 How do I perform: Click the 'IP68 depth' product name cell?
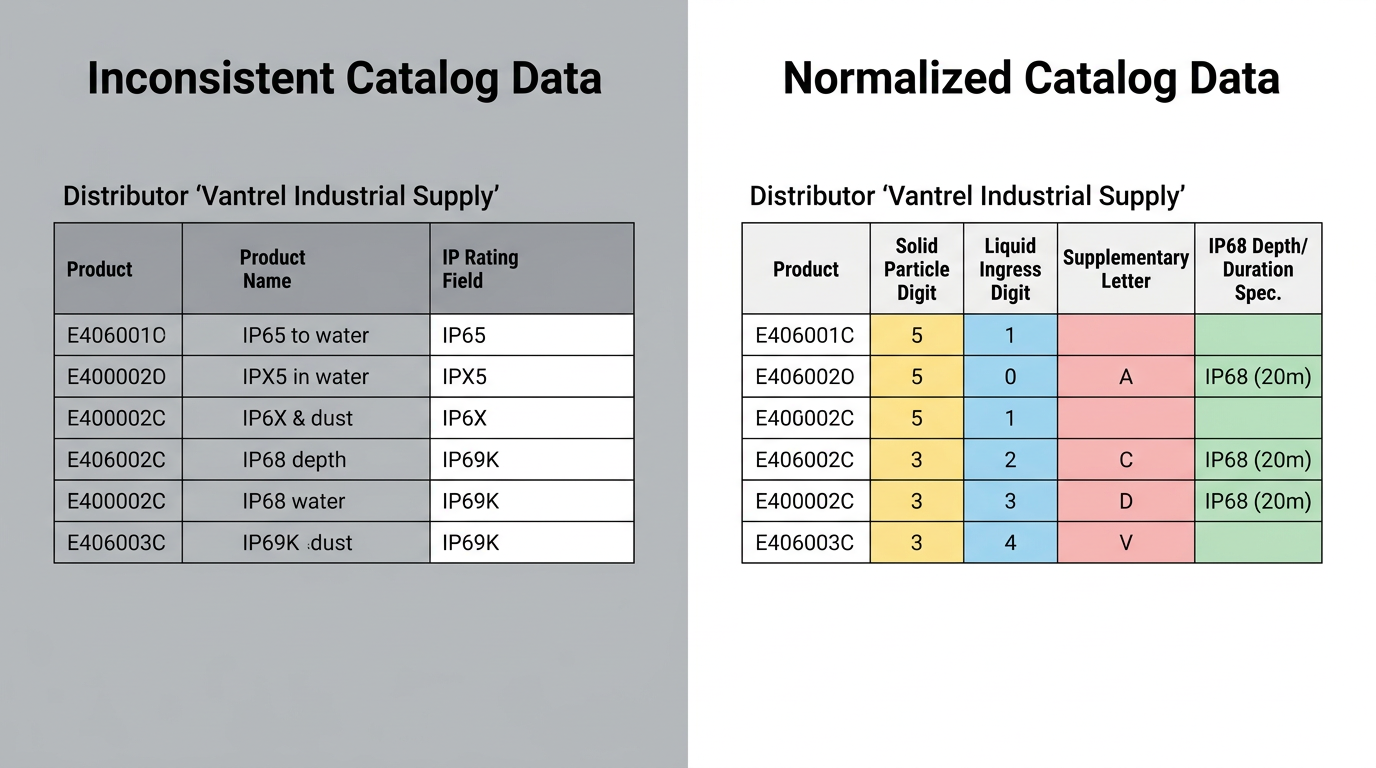coord(294,460)
